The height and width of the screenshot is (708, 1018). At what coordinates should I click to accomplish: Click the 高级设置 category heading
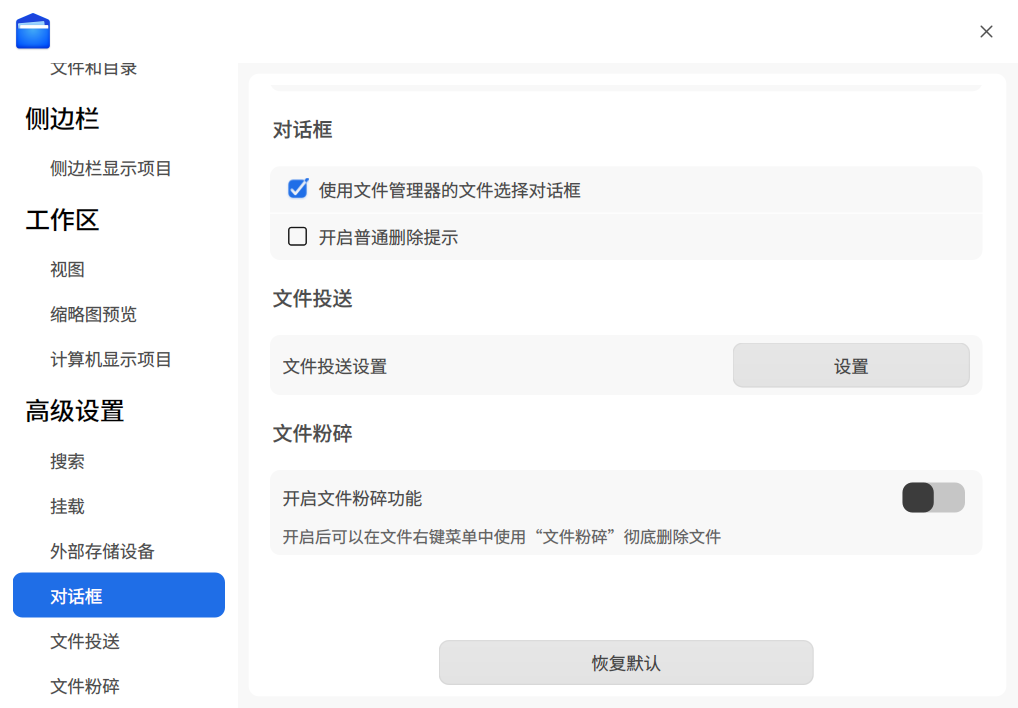75,411
